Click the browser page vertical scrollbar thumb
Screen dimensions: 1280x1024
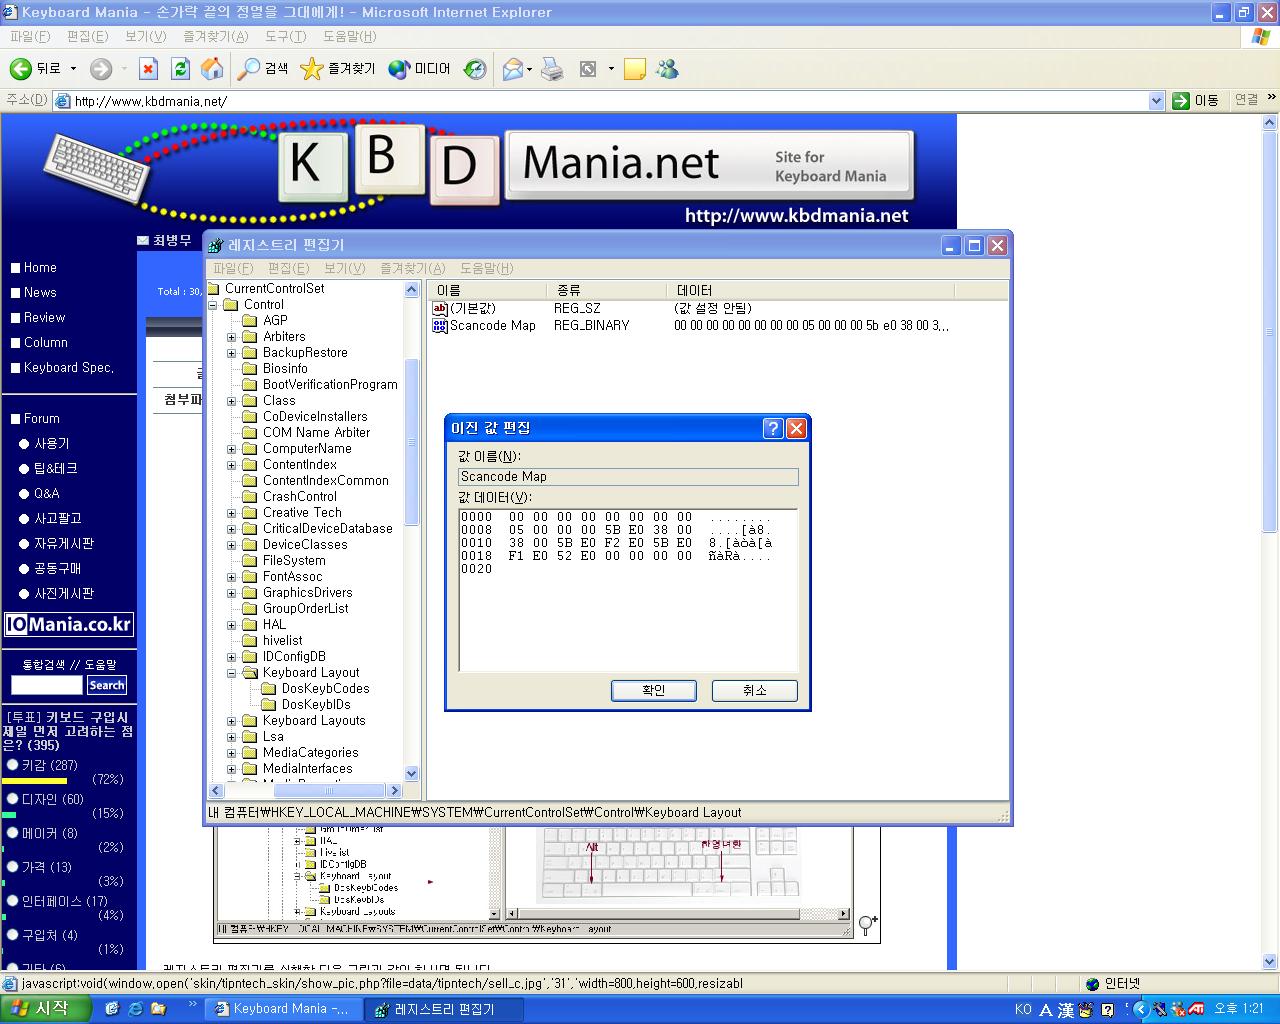(x=1272, y=330)
